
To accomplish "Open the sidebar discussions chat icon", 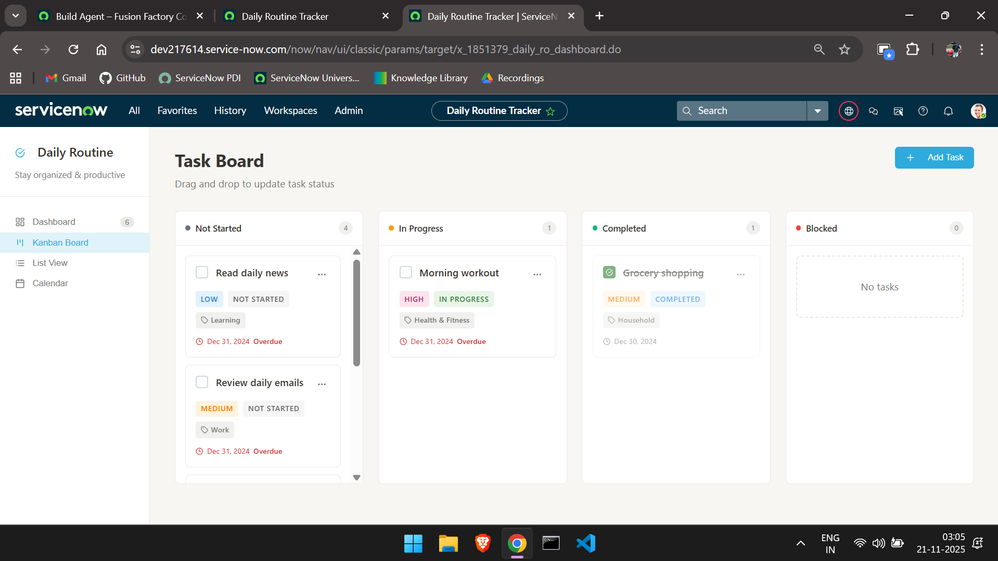I will point(873,111).
